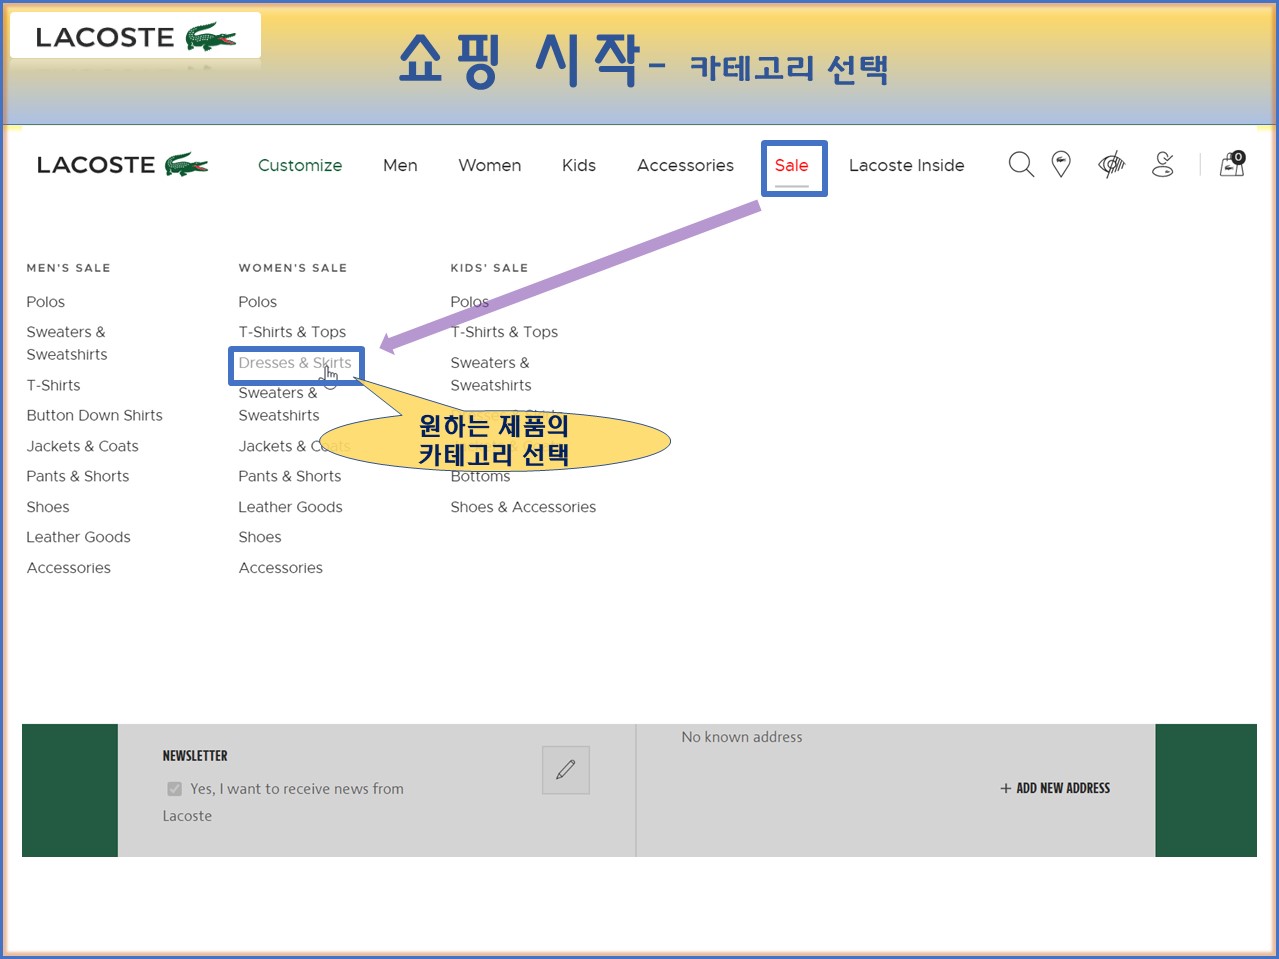Click the newsletter edit pencil icon
The image size is (1279, 959).
566,770
